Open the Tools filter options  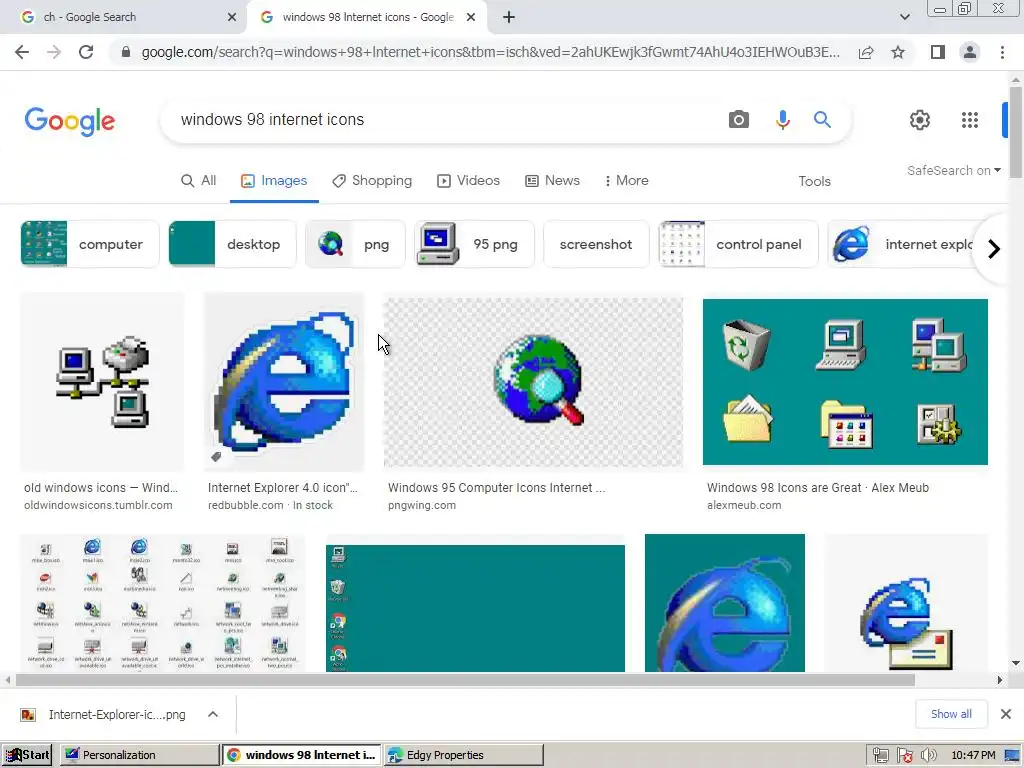pos(814,181)
